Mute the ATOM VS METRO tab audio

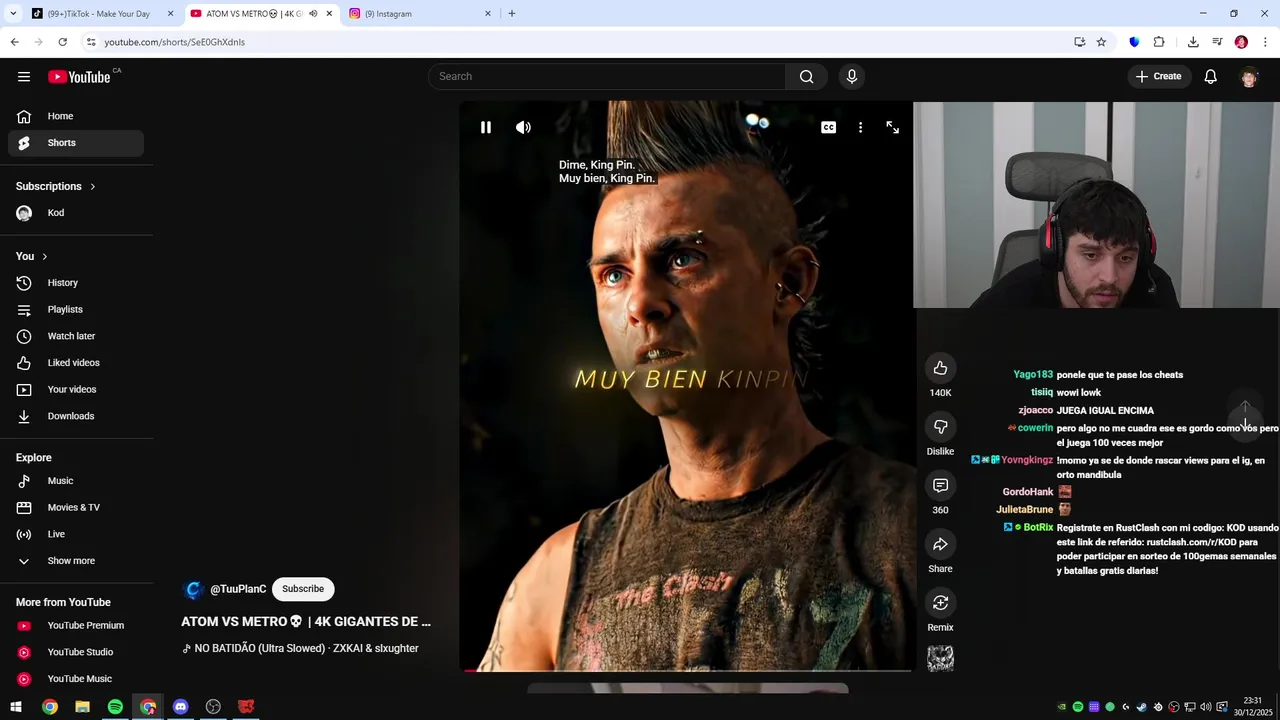click(x=313, y=14)
